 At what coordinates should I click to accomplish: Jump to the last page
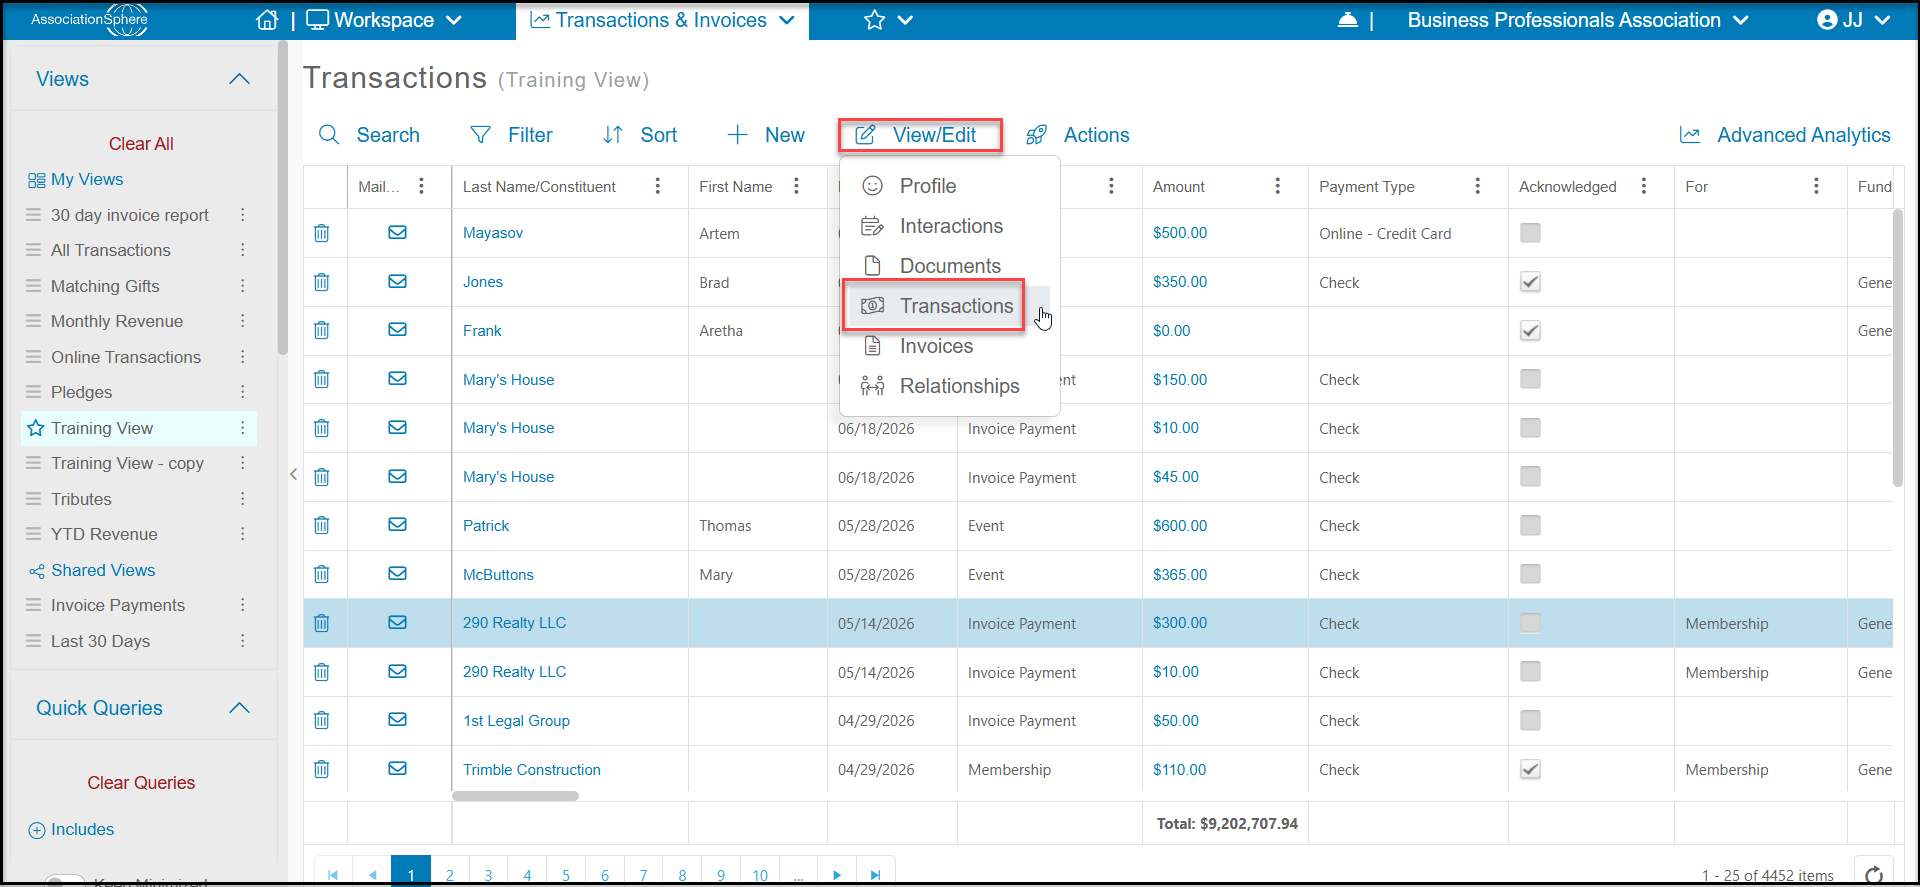875,875
